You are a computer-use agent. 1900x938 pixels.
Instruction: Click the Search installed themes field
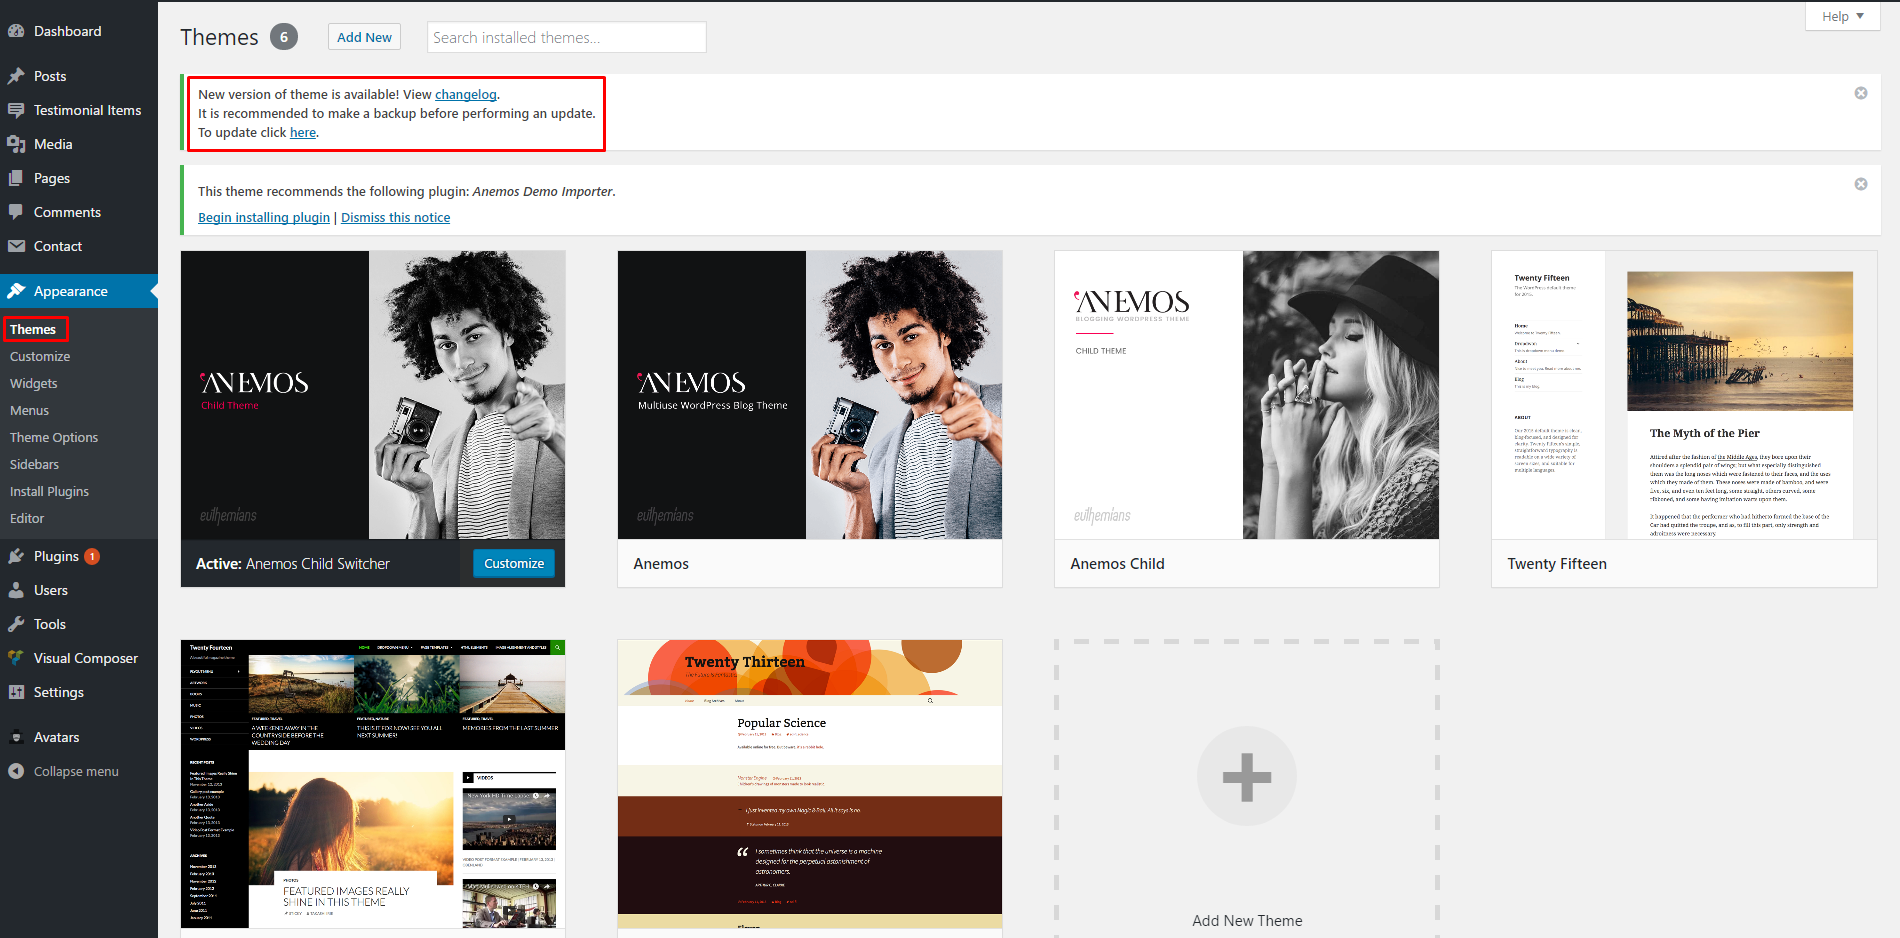[567, 37]
